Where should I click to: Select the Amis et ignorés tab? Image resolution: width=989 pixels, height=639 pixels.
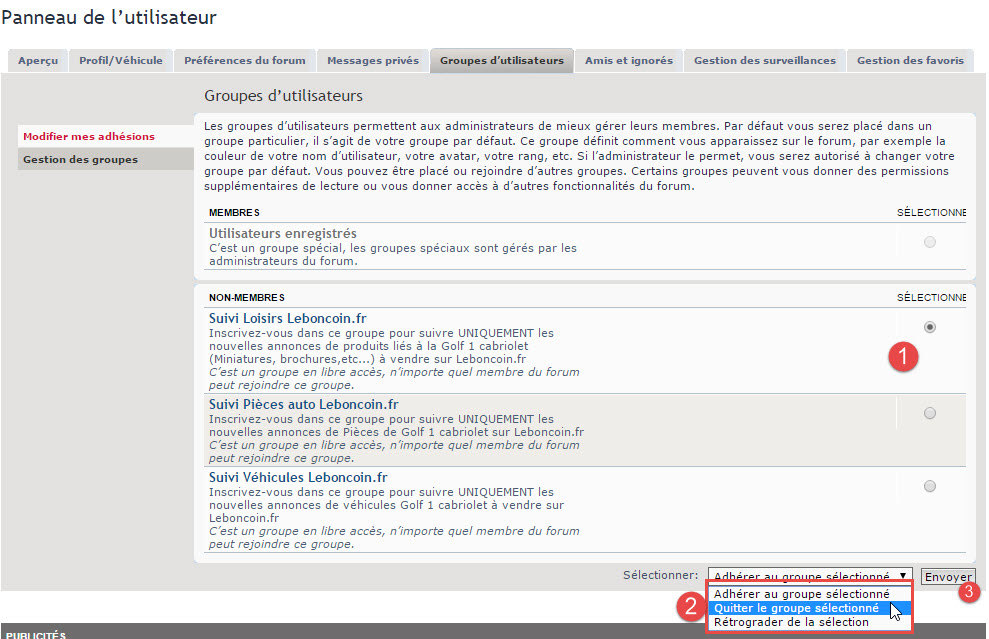pyautogui.click(x=628, y=60)
